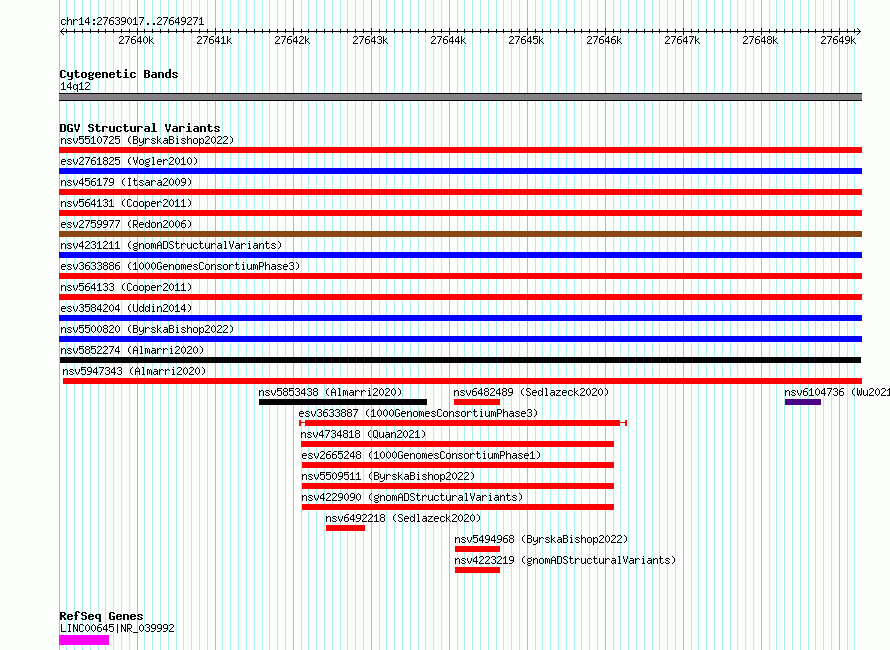This screenshot has height=650, width=890.
Task: Click the 27644k ruler tick label
Action: 448,40
